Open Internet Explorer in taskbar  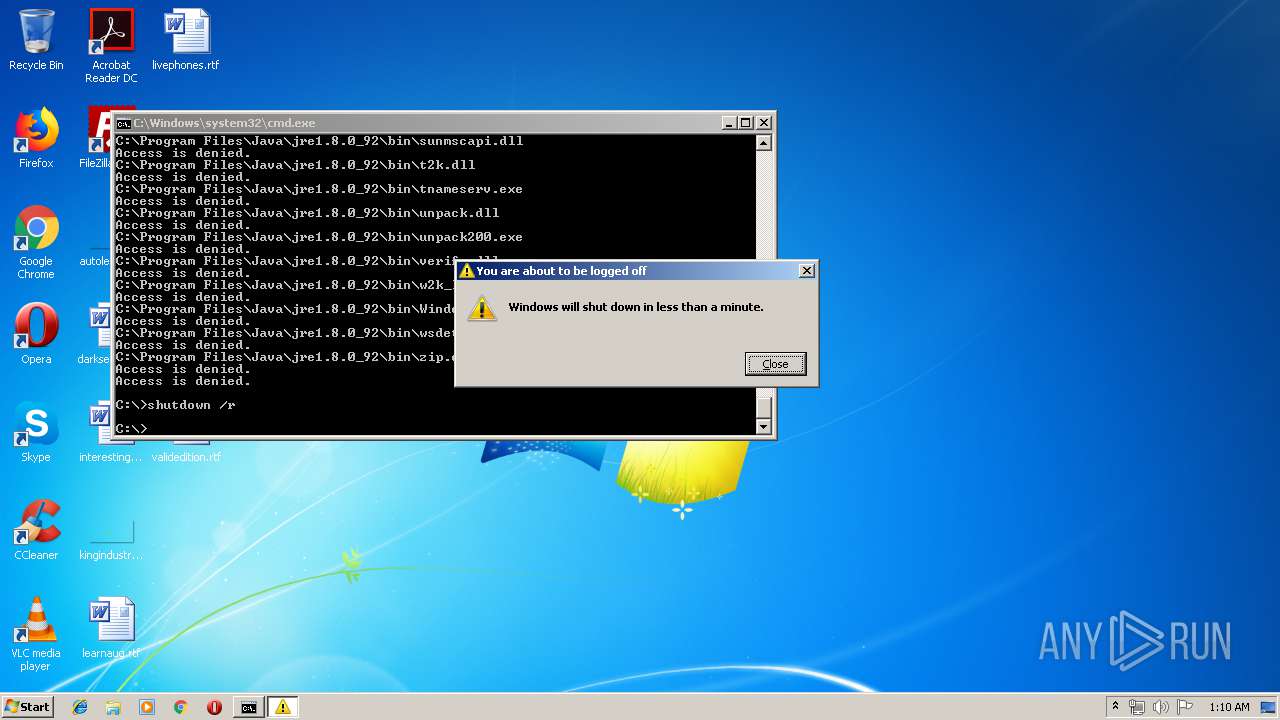(80, 707)
